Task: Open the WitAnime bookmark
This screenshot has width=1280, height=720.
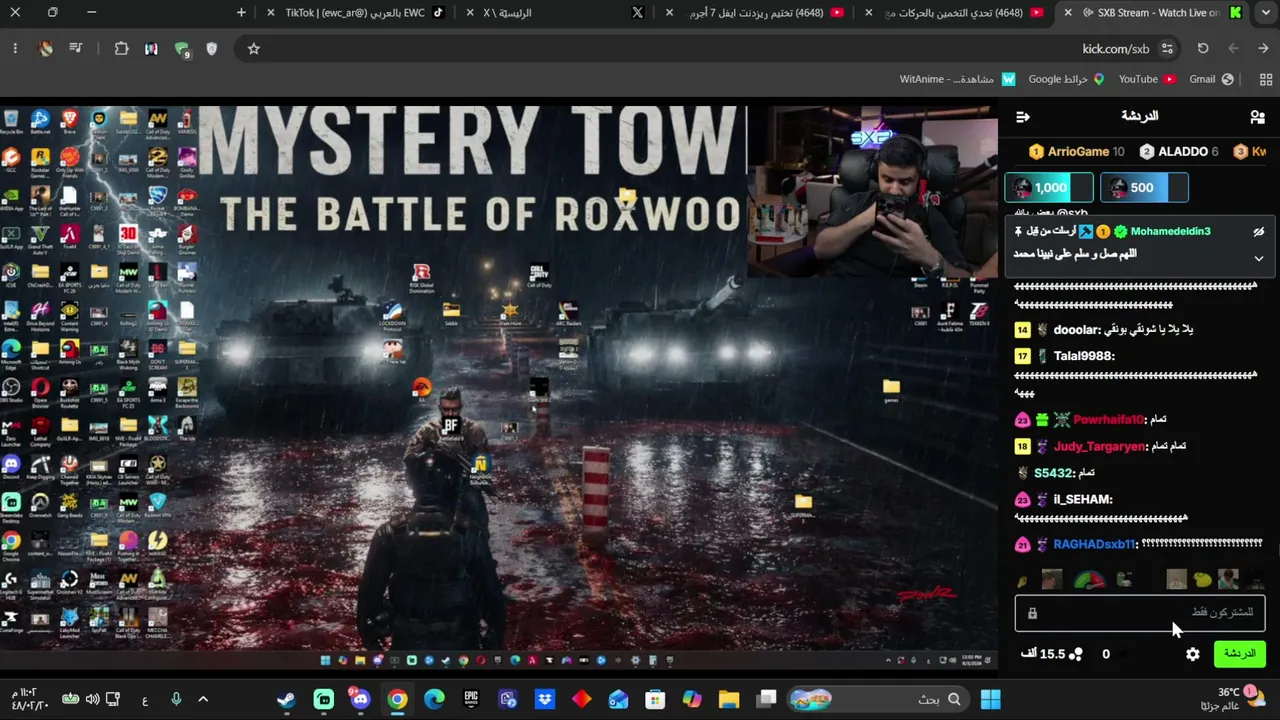Action: [x=958, y=79]
